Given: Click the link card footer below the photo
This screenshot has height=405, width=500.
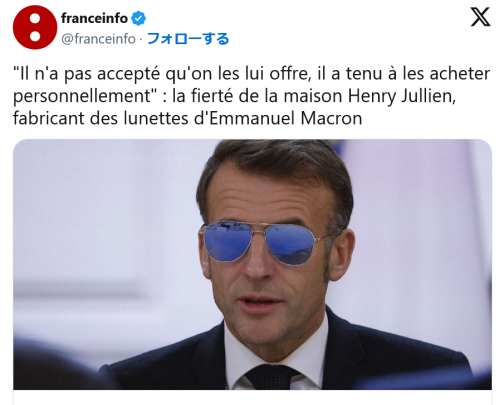Looking at the screenshot, I should [x=252, y=397].
